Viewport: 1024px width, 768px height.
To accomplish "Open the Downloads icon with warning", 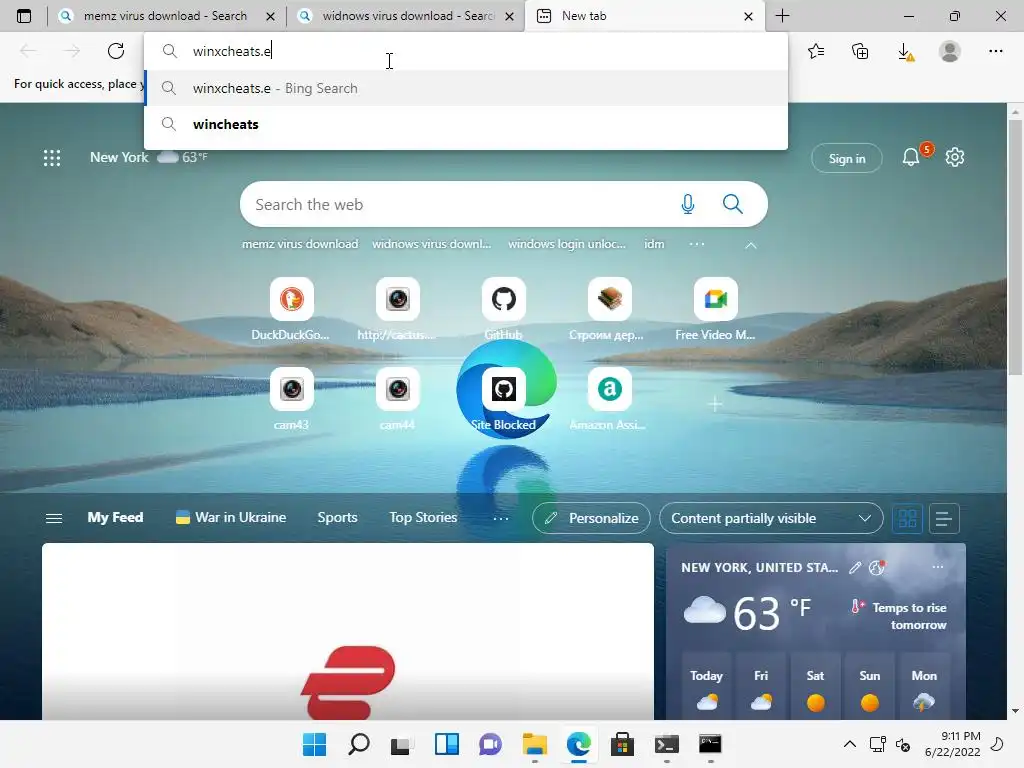I will (905, 52).
